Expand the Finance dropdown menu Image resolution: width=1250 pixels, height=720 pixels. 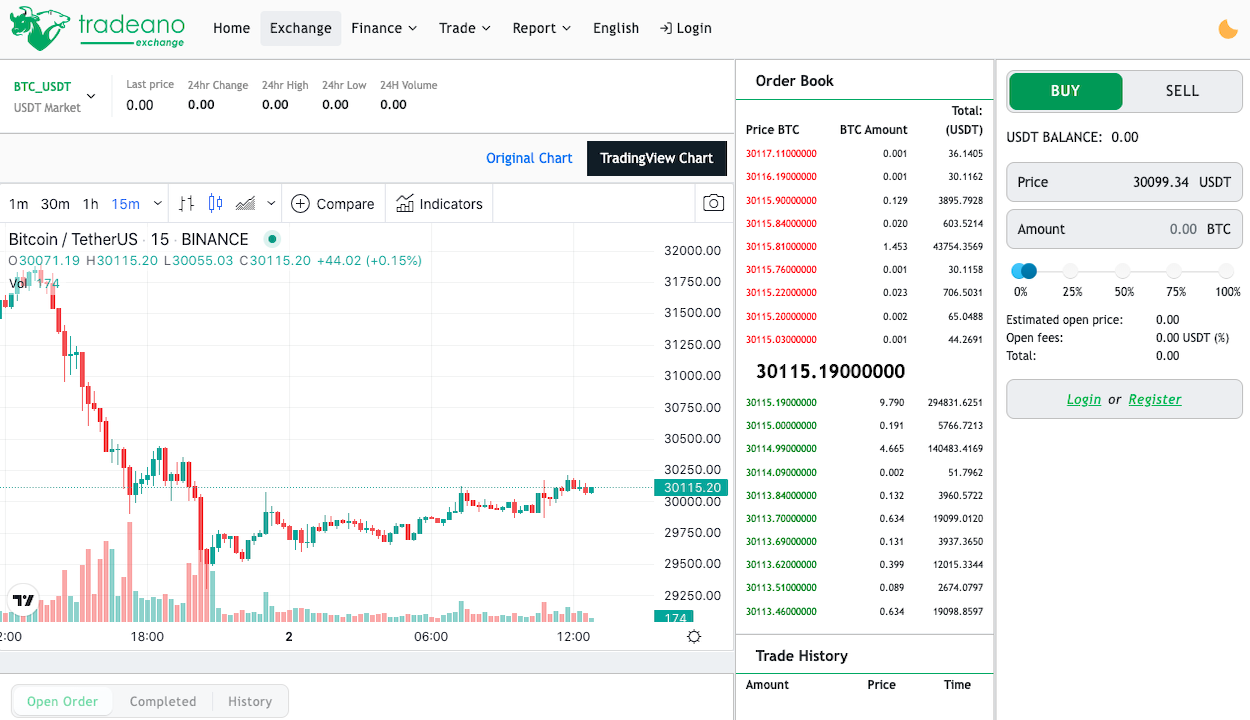384,28
